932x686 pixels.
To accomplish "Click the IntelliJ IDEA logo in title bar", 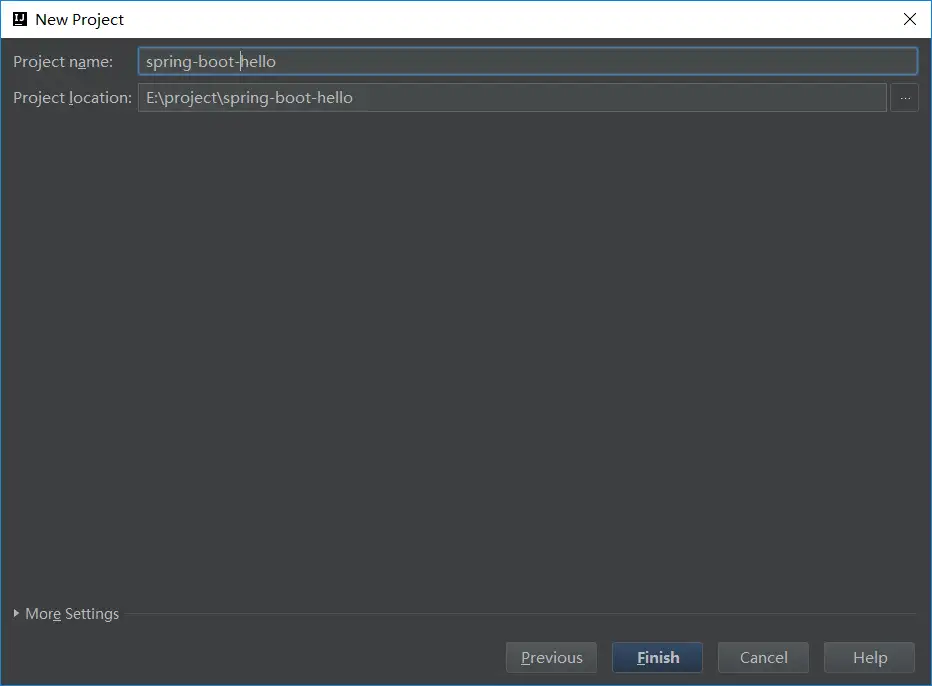I will pyautogui.click(x=19, y=19).
